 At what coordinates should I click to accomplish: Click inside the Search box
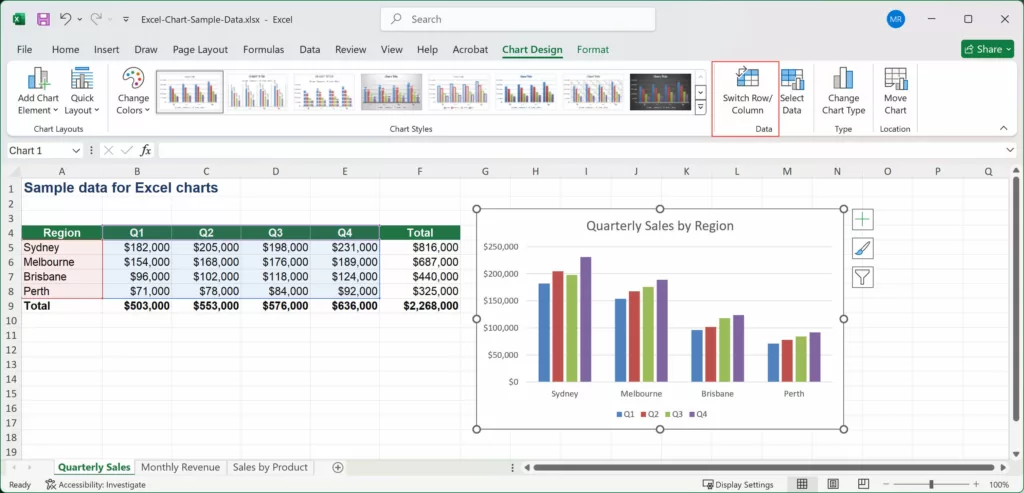(517, 20)
